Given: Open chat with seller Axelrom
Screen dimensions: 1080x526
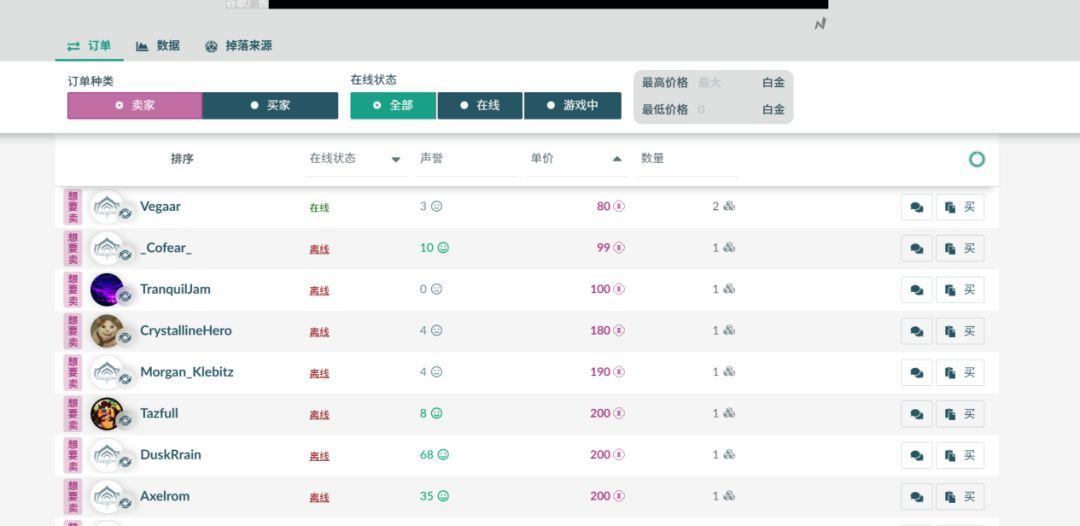Looking at the screenshot, I should point(916,496).
